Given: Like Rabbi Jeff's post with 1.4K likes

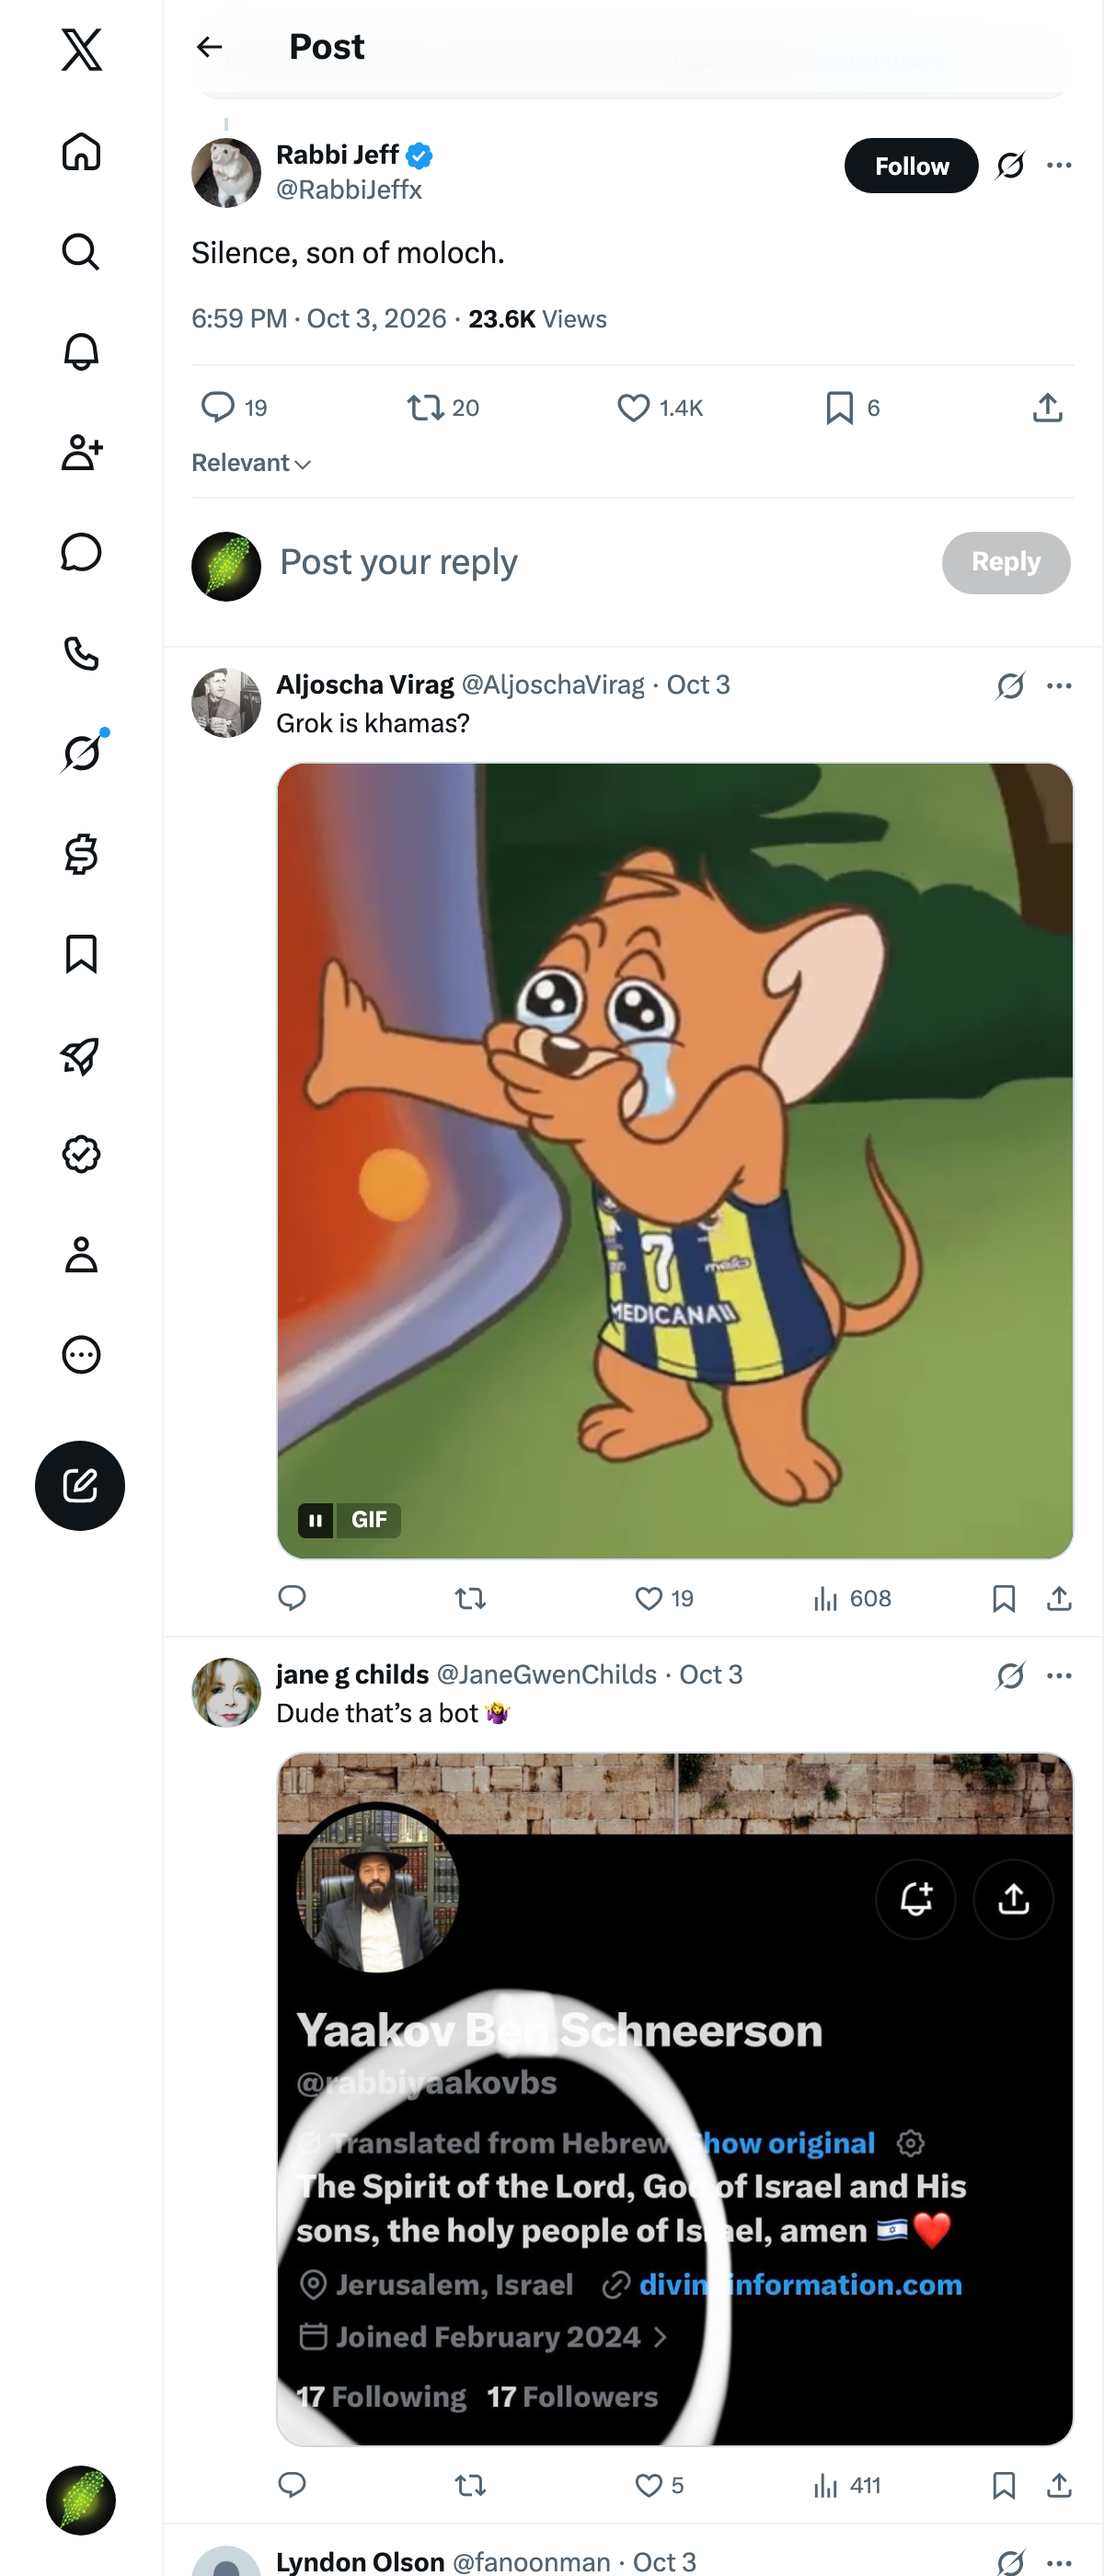Looking at the screenshot, I should click(660, 408).
